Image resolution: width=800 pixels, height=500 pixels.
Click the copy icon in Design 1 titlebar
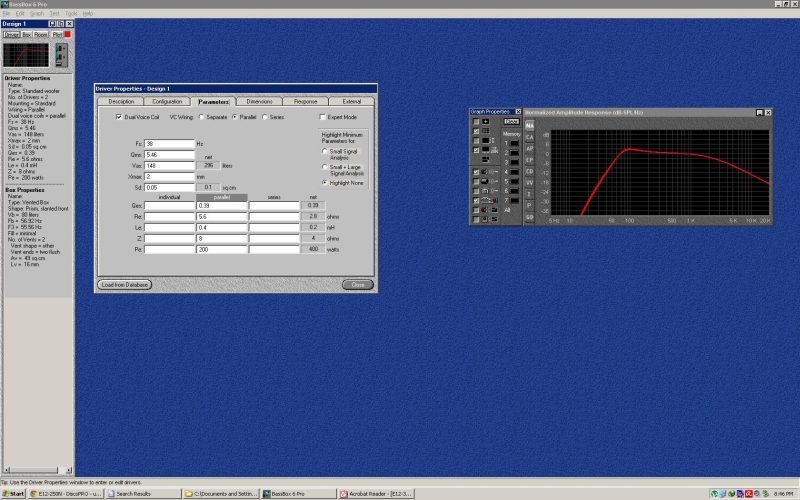61,24
